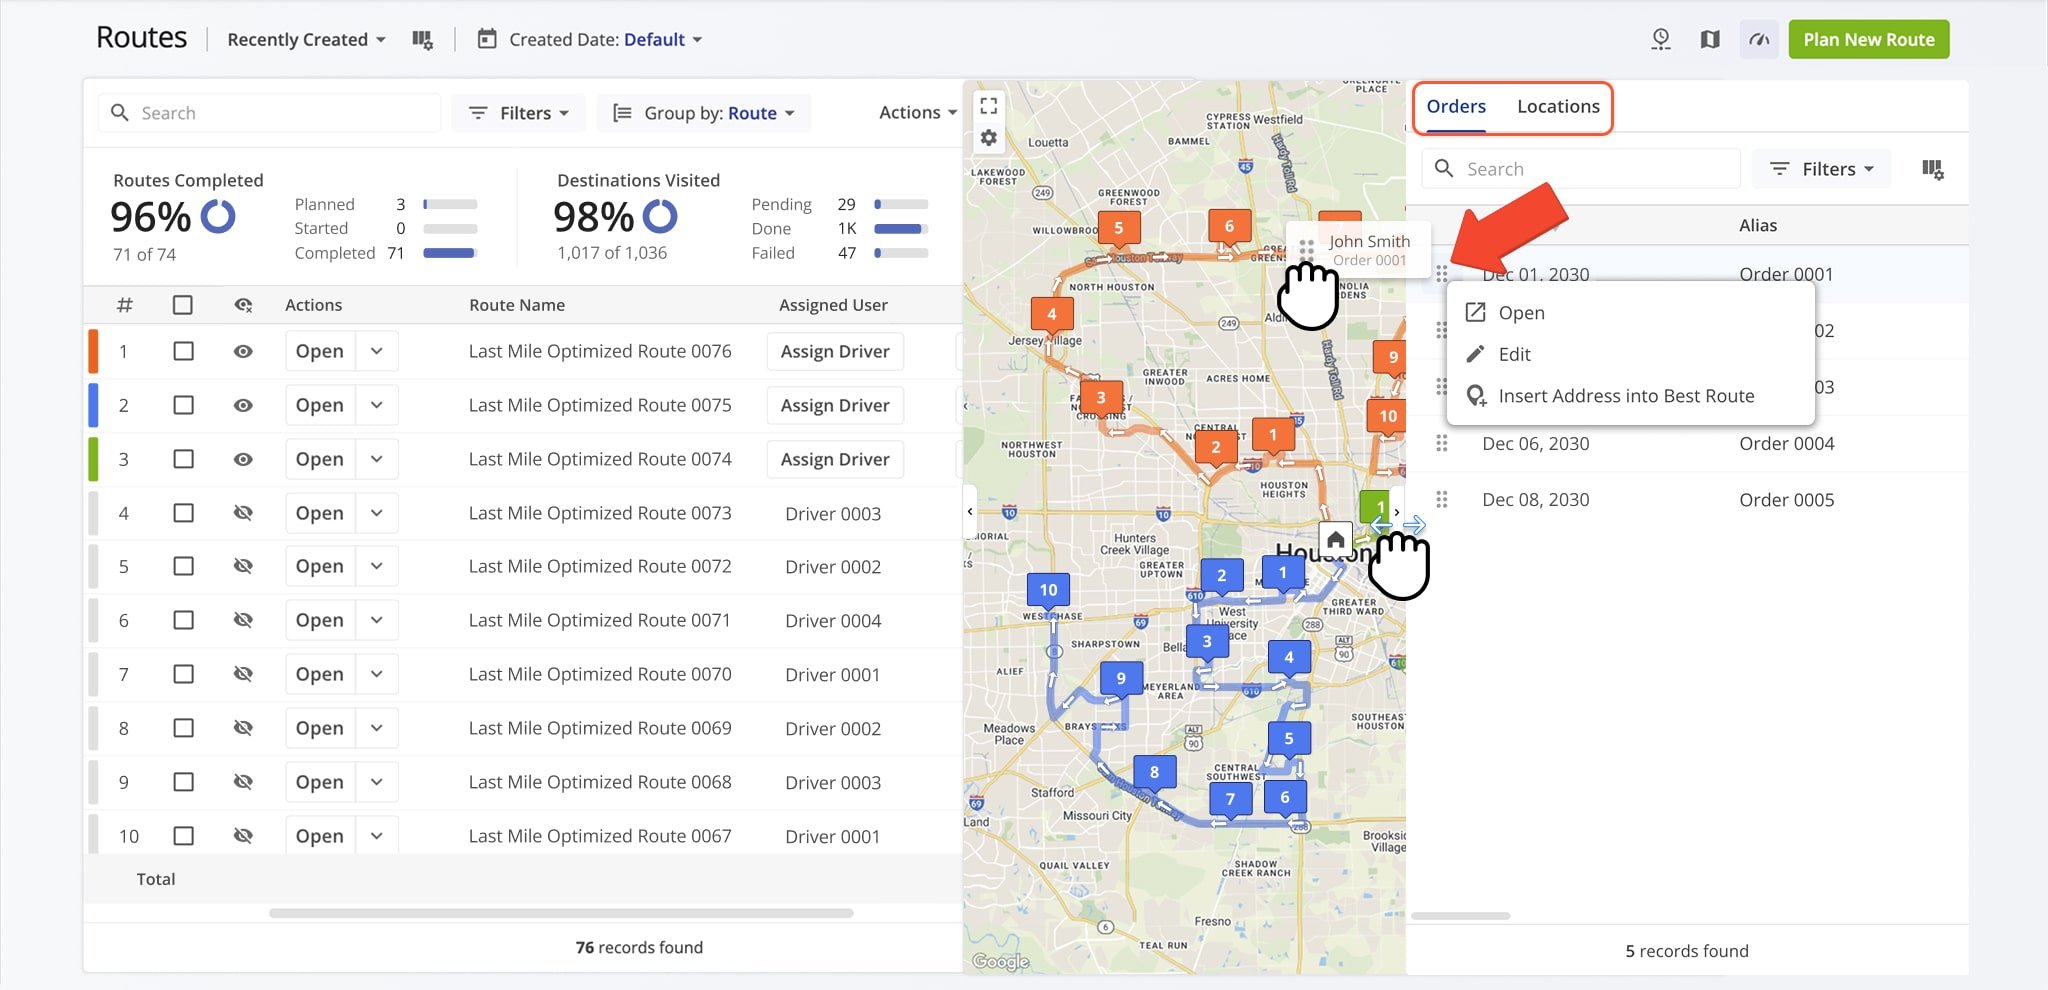This screenshot has width=2048, height=990.
Task: Select Insert Address into Best Route
Action: click(1625, 396)
